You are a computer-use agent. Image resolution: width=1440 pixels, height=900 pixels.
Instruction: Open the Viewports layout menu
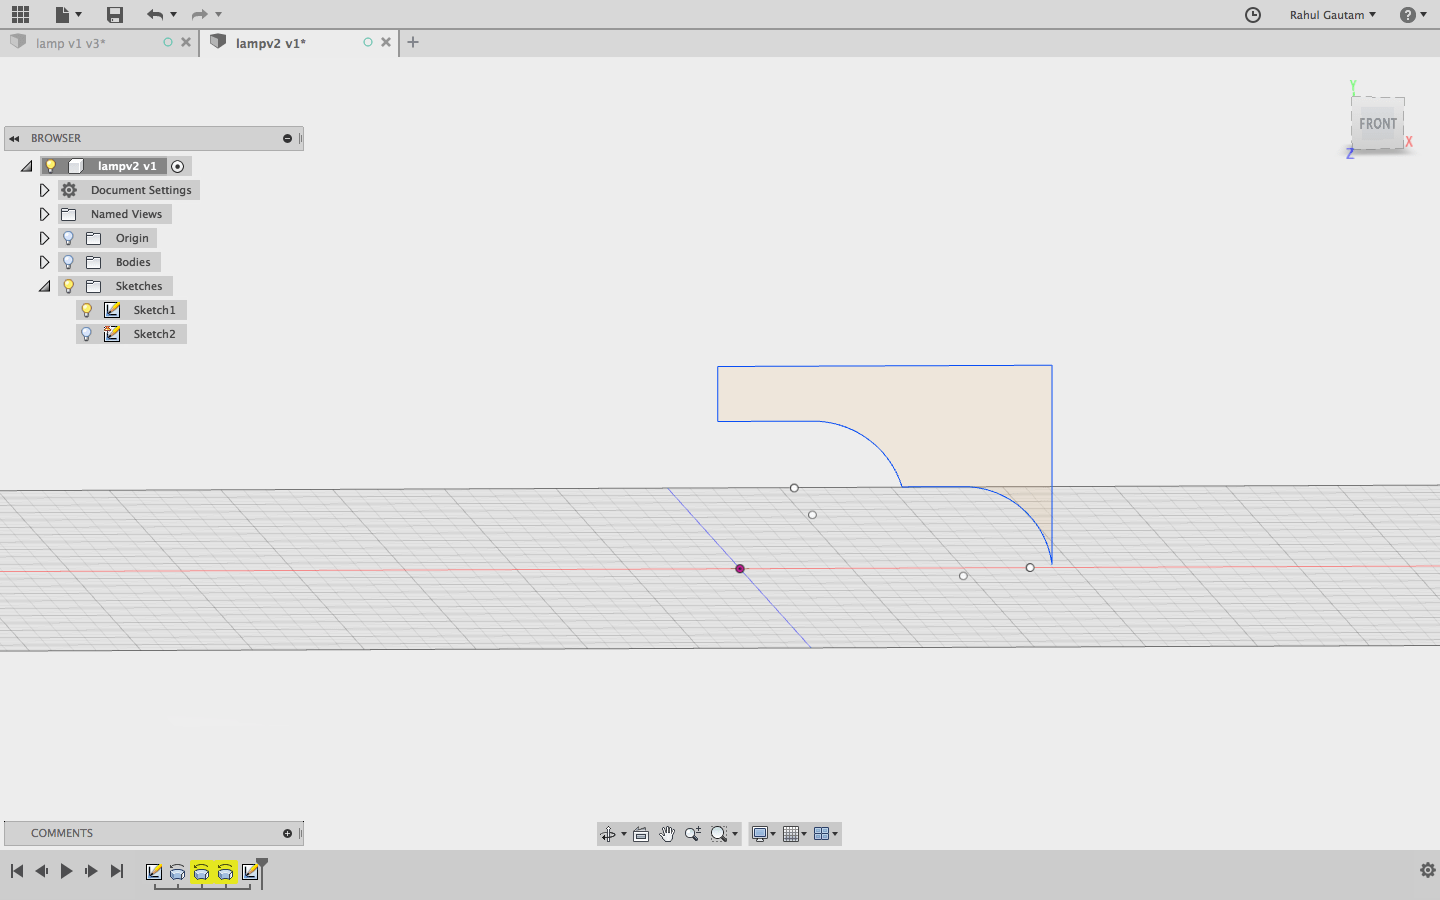point(823,834)
